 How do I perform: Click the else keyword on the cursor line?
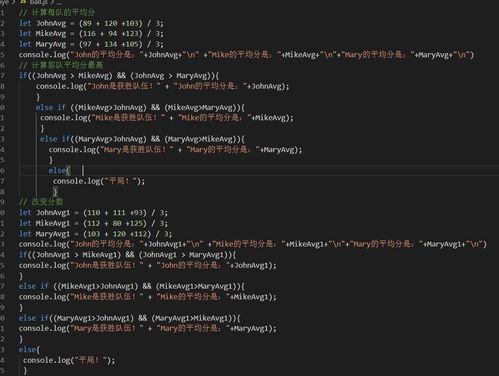coord(57,170)
